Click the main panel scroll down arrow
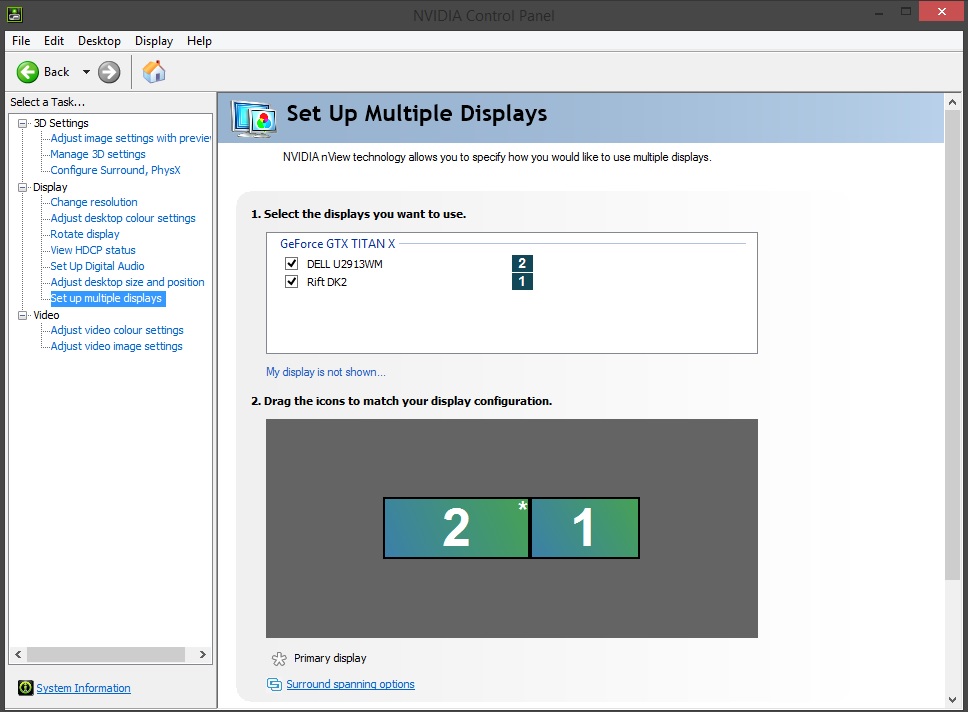Image resolution: width=968 pixels, height=712 pixels. pyautogui.click(x=953, y=700)
